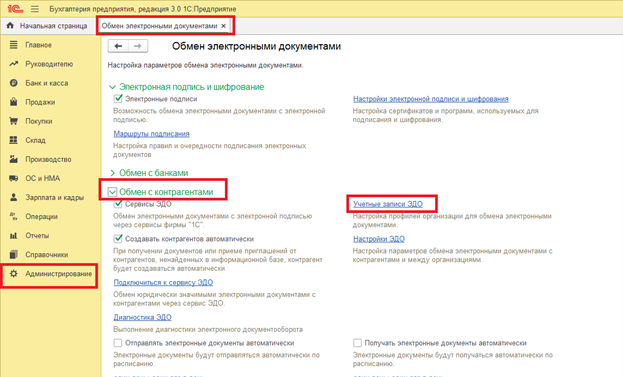Click the Производство factory icon
This screenshot has width=623, height=377.
click(x=14, y=159)
